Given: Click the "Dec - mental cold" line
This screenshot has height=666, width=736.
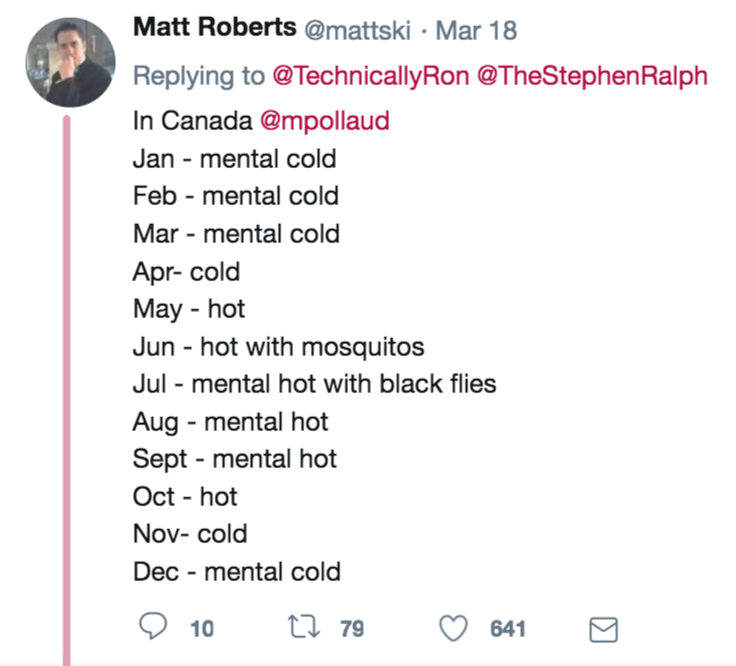Looking at the screenshot, I should 236,572.
